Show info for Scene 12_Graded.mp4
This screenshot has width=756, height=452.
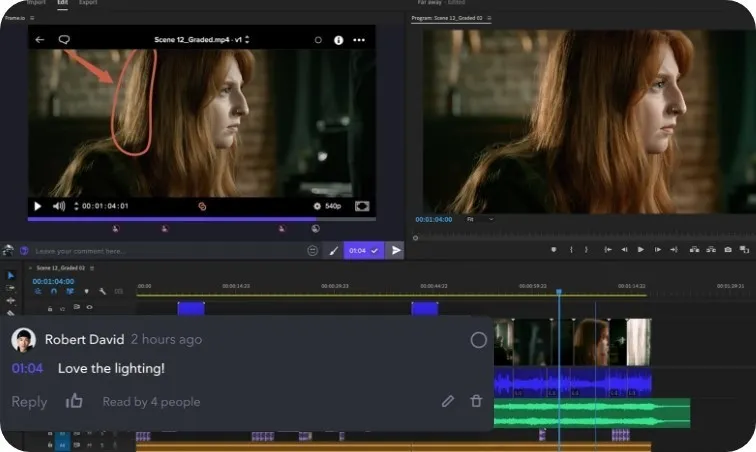click(338, 40)
